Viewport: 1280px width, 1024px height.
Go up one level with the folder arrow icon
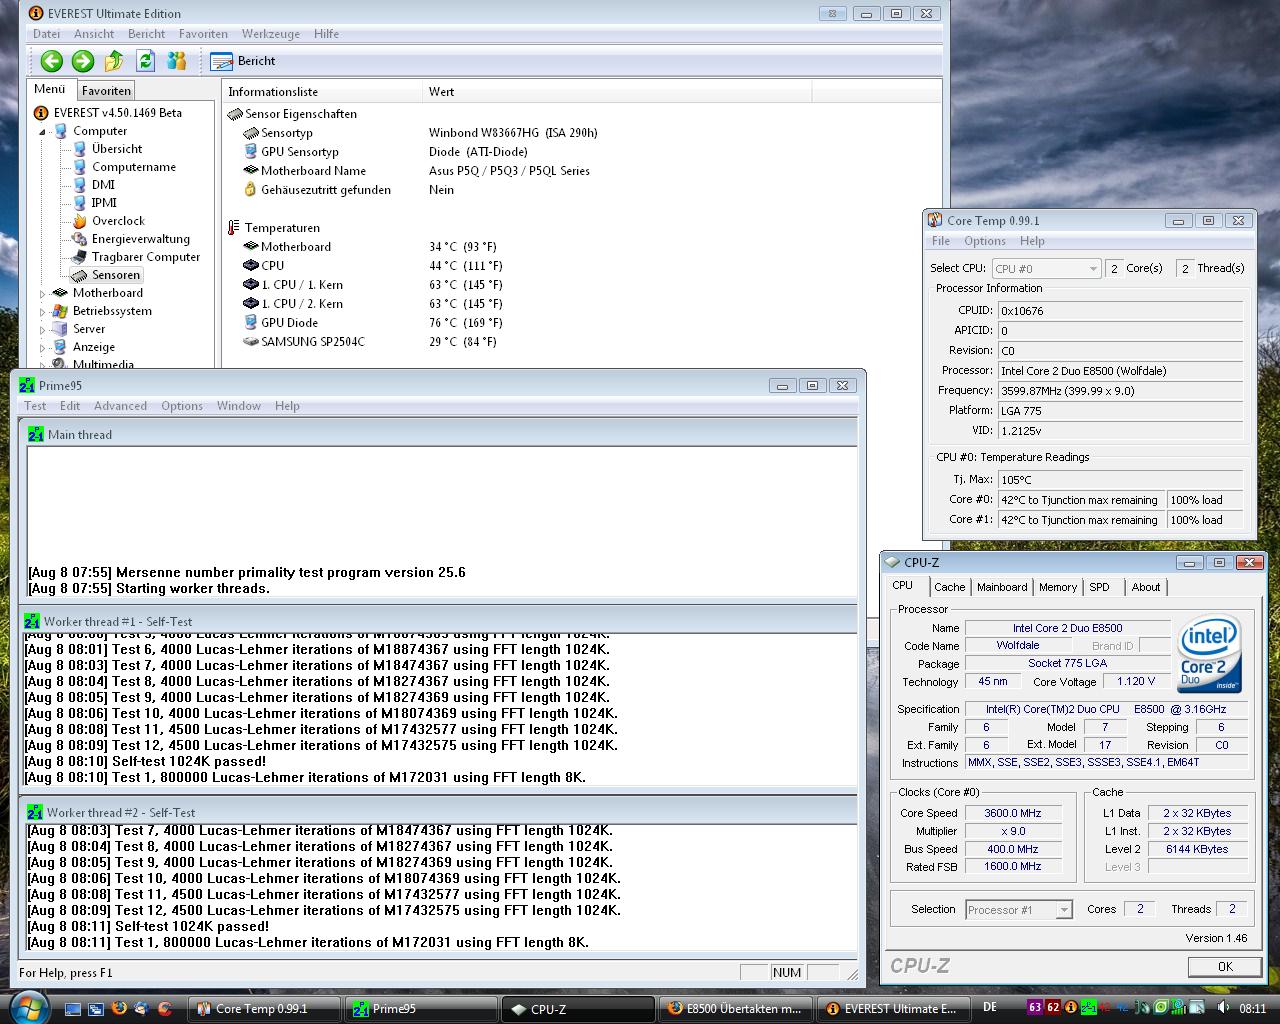pyautogui.click(x=114, y=61)
